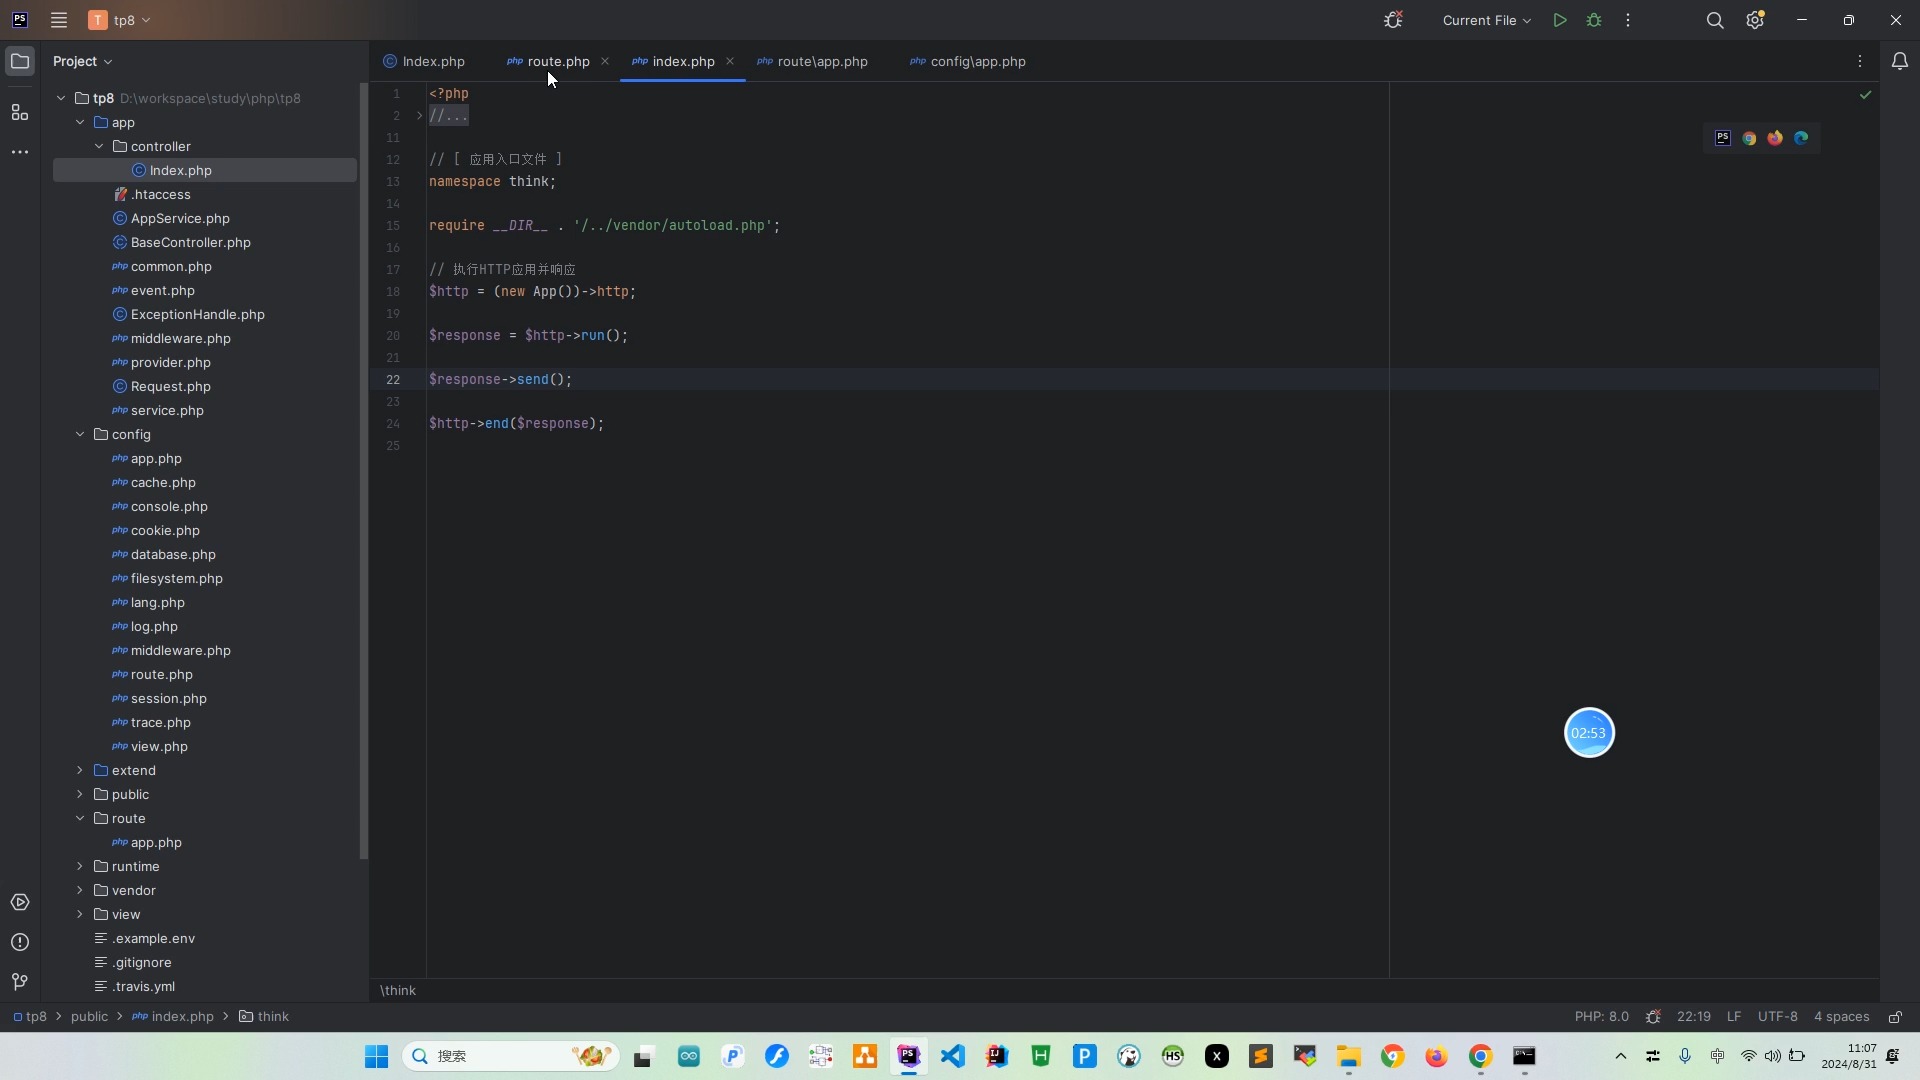Open Firefox from the taskbar
The image size is (1920, 1080).
pos(1436,1056)
